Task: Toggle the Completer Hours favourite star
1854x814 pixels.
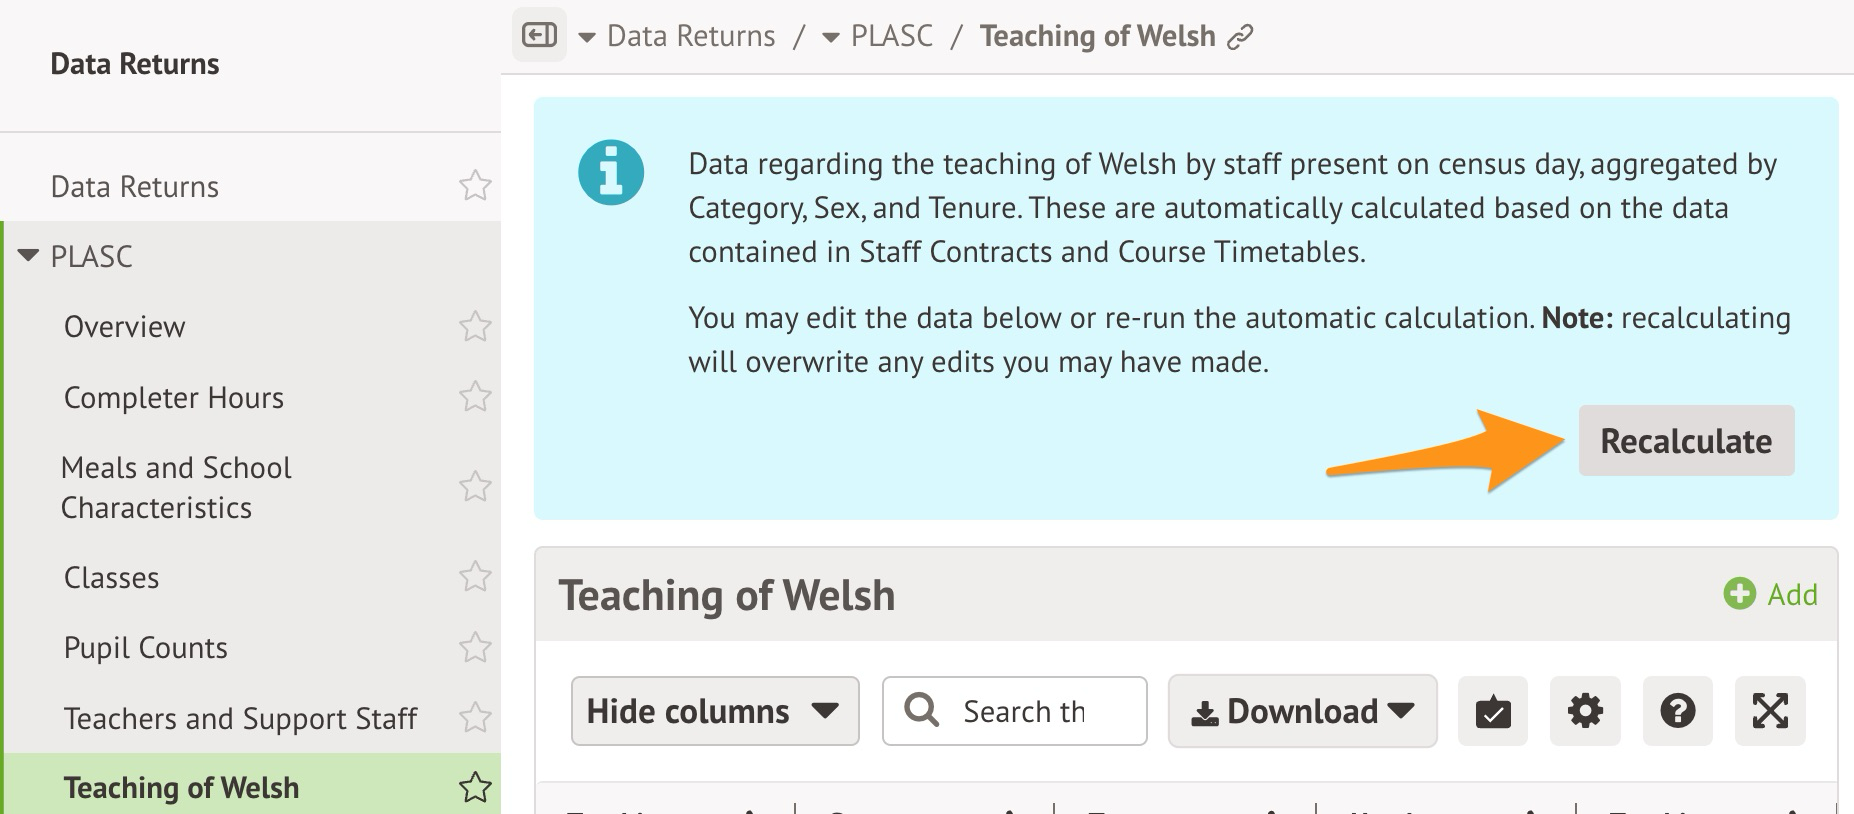Action: coord(475,397)
